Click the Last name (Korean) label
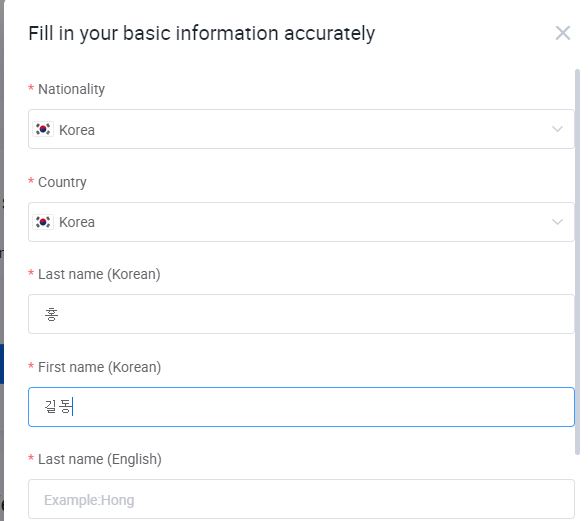This screenshot has width=588, height=521. pyautogui.click(x=99, y=274)
